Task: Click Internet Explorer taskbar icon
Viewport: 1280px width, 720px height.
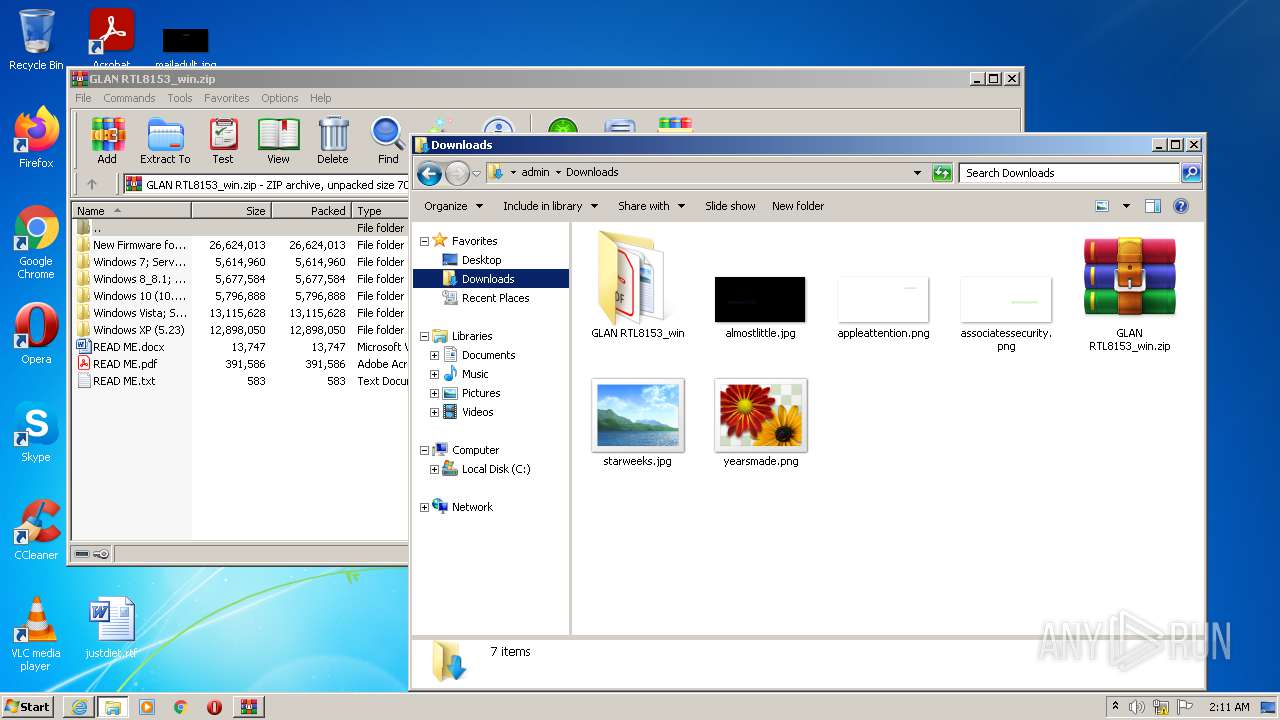Action: [x=78, y=707]
